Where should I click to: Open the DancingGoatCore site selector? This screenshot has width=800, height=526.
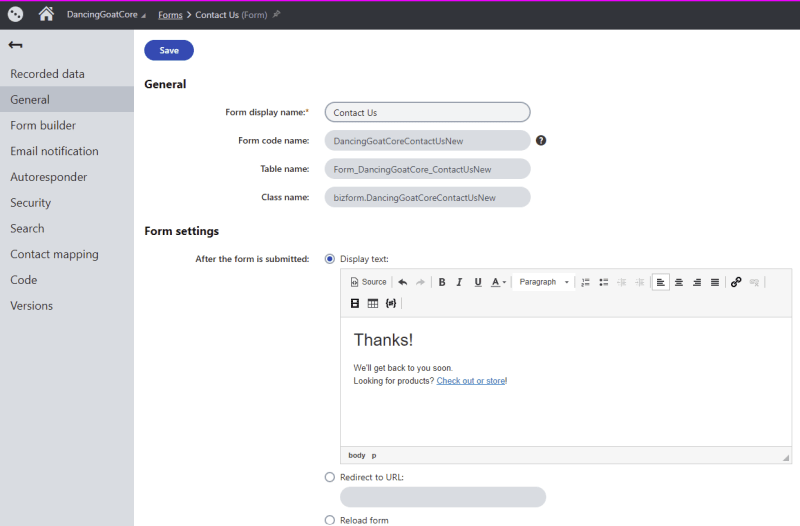[106, 15]
